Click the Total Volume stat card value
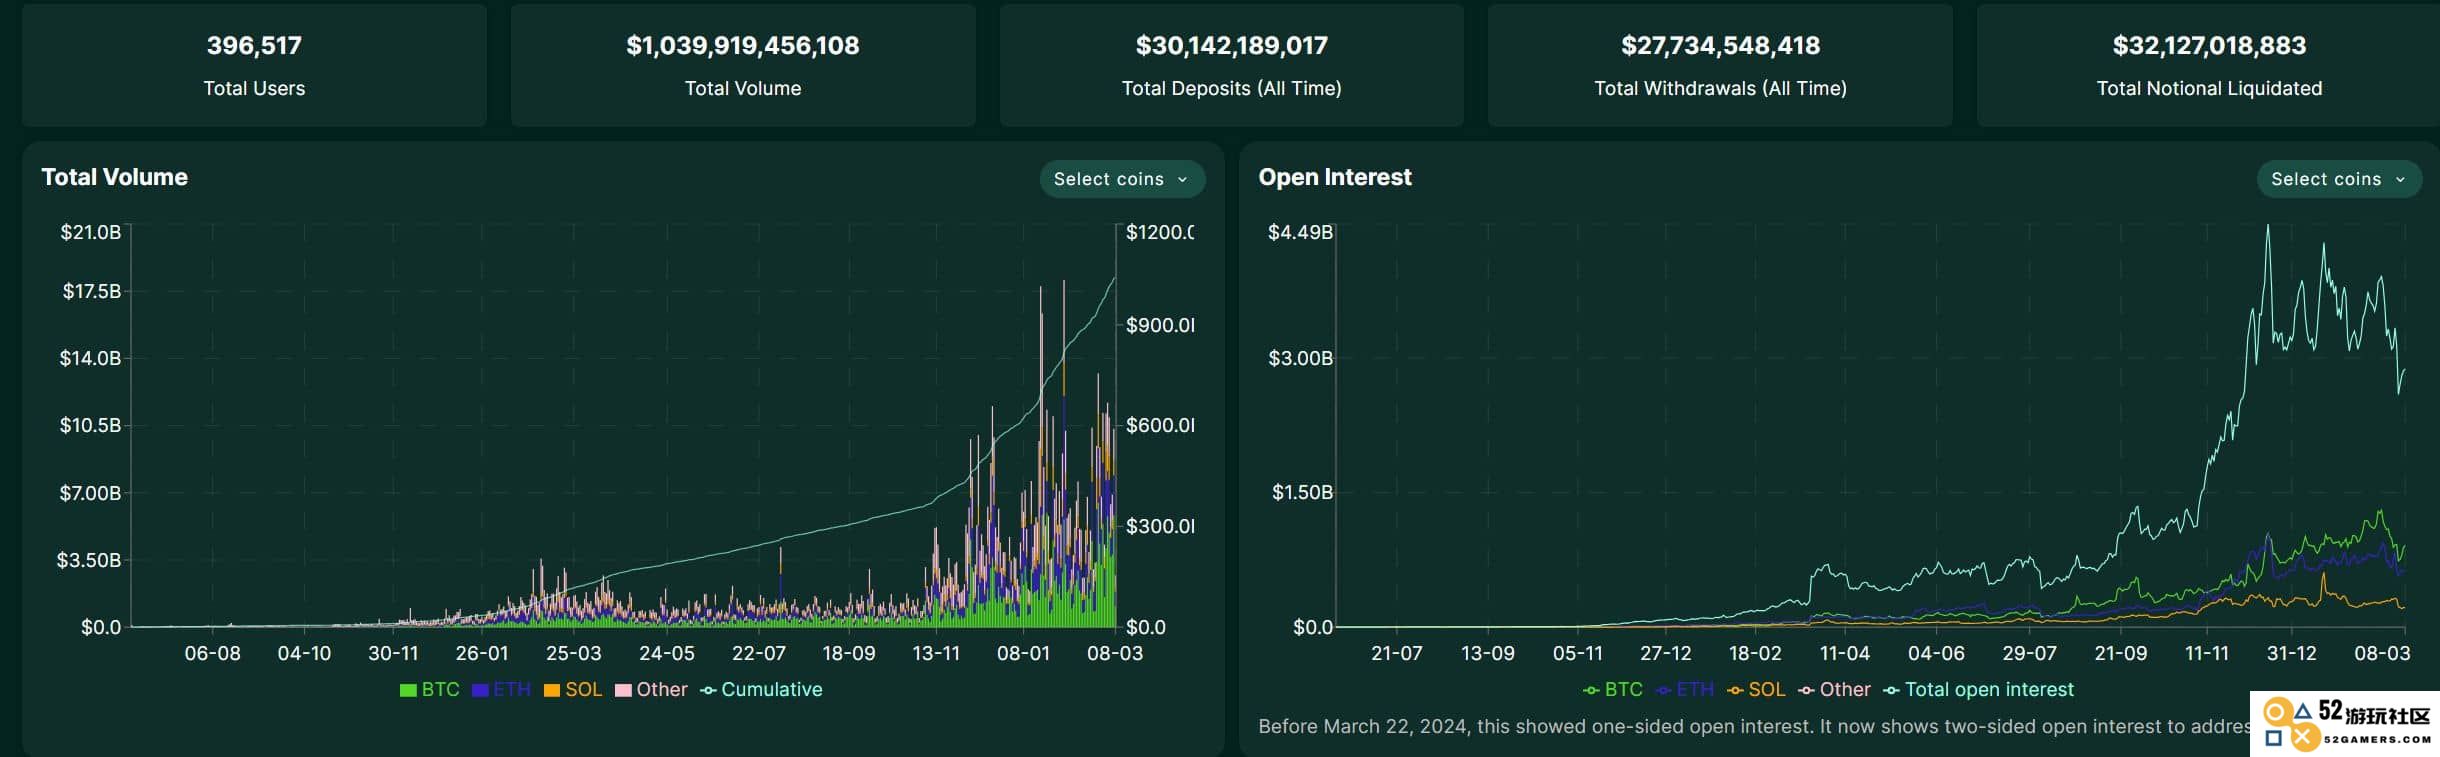Screen dimensions: 2440x757 tap(743, 45)
